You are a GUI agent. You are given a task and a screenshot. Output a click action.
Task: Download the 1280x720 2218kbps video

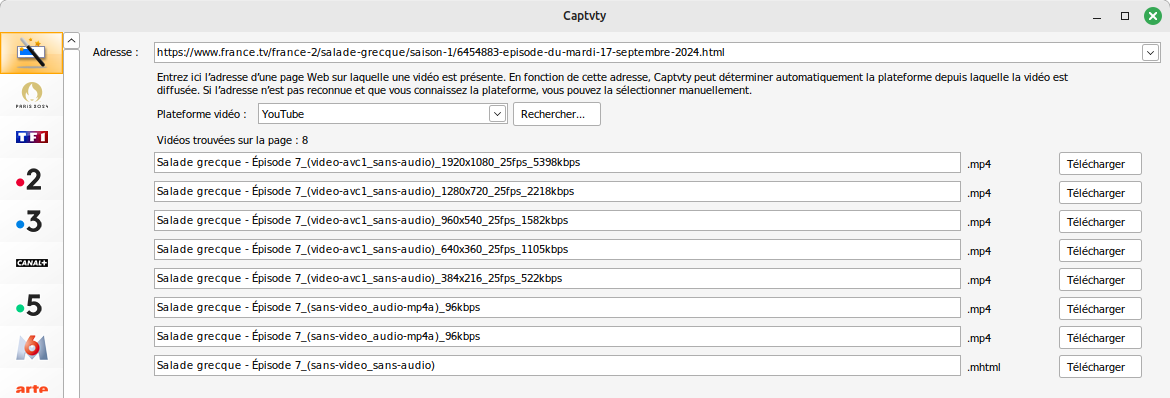tap(1100, 193)
